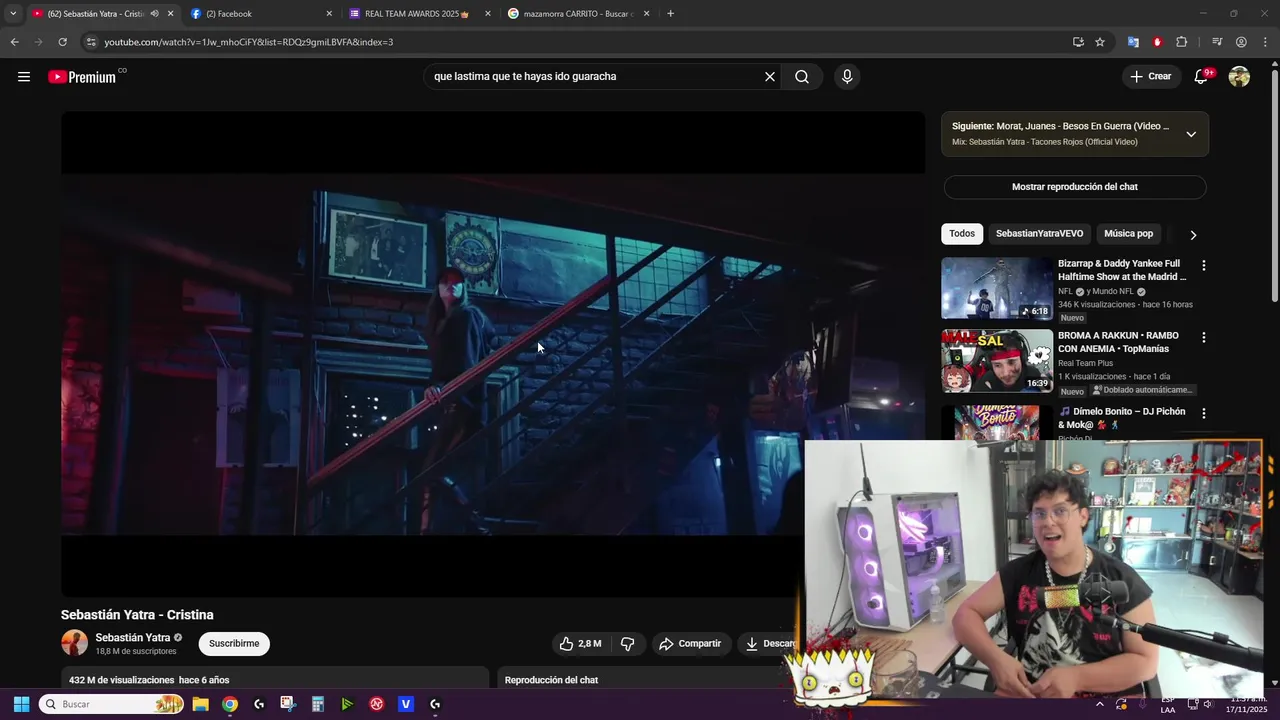Click the browser address bar URL

point(248,42)
